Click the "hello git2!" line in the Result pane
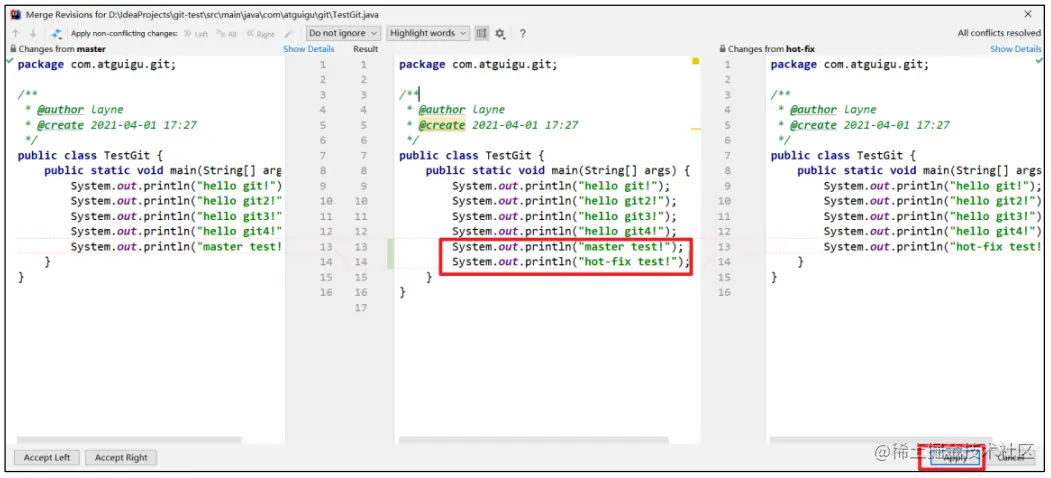The height and width of the screenshot is (478, 1051). (564, 201)
